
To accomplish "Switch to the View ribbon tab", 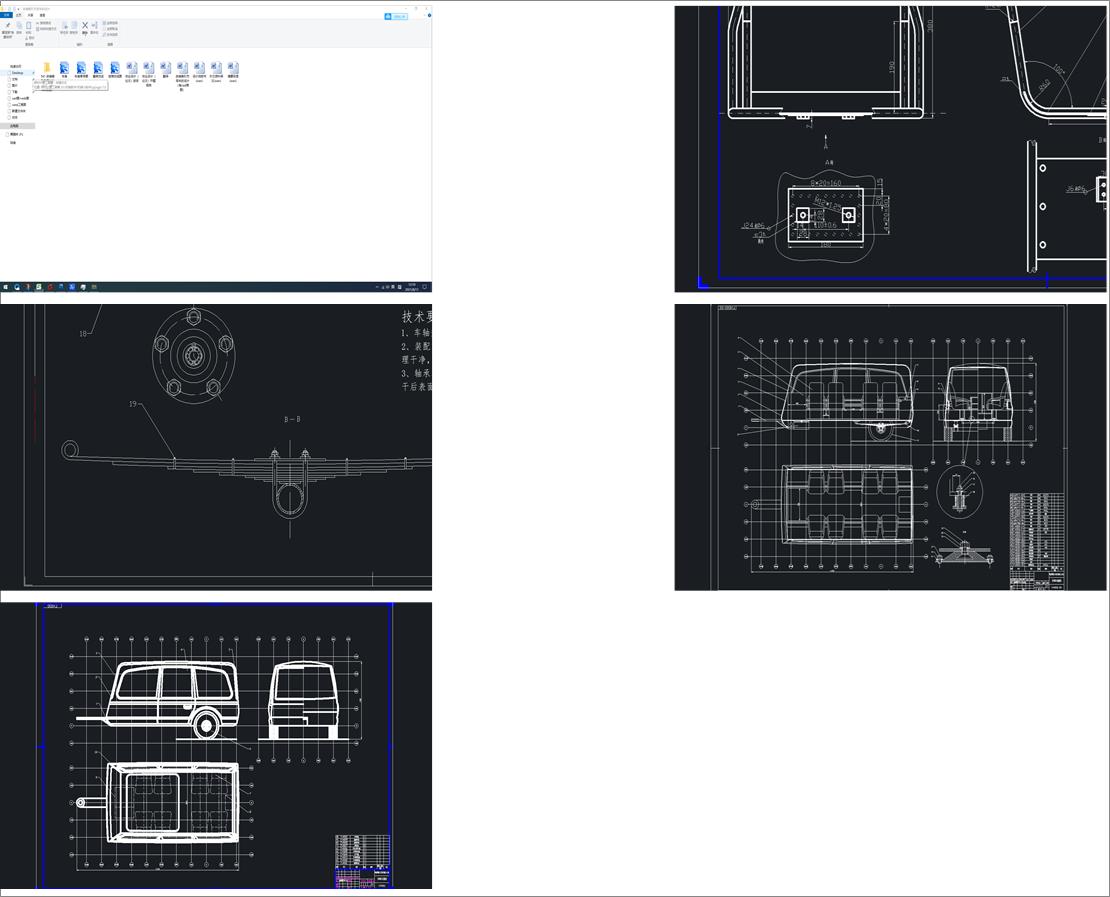I will click(x=42, y=15).
